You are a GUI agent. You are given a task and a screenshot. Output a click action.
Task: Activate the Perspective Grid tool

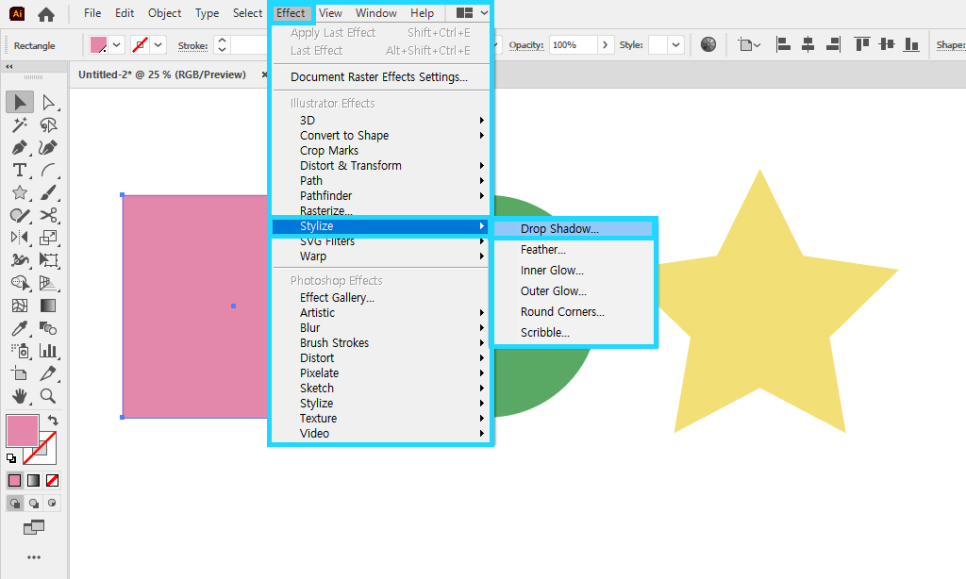(48, 283)
